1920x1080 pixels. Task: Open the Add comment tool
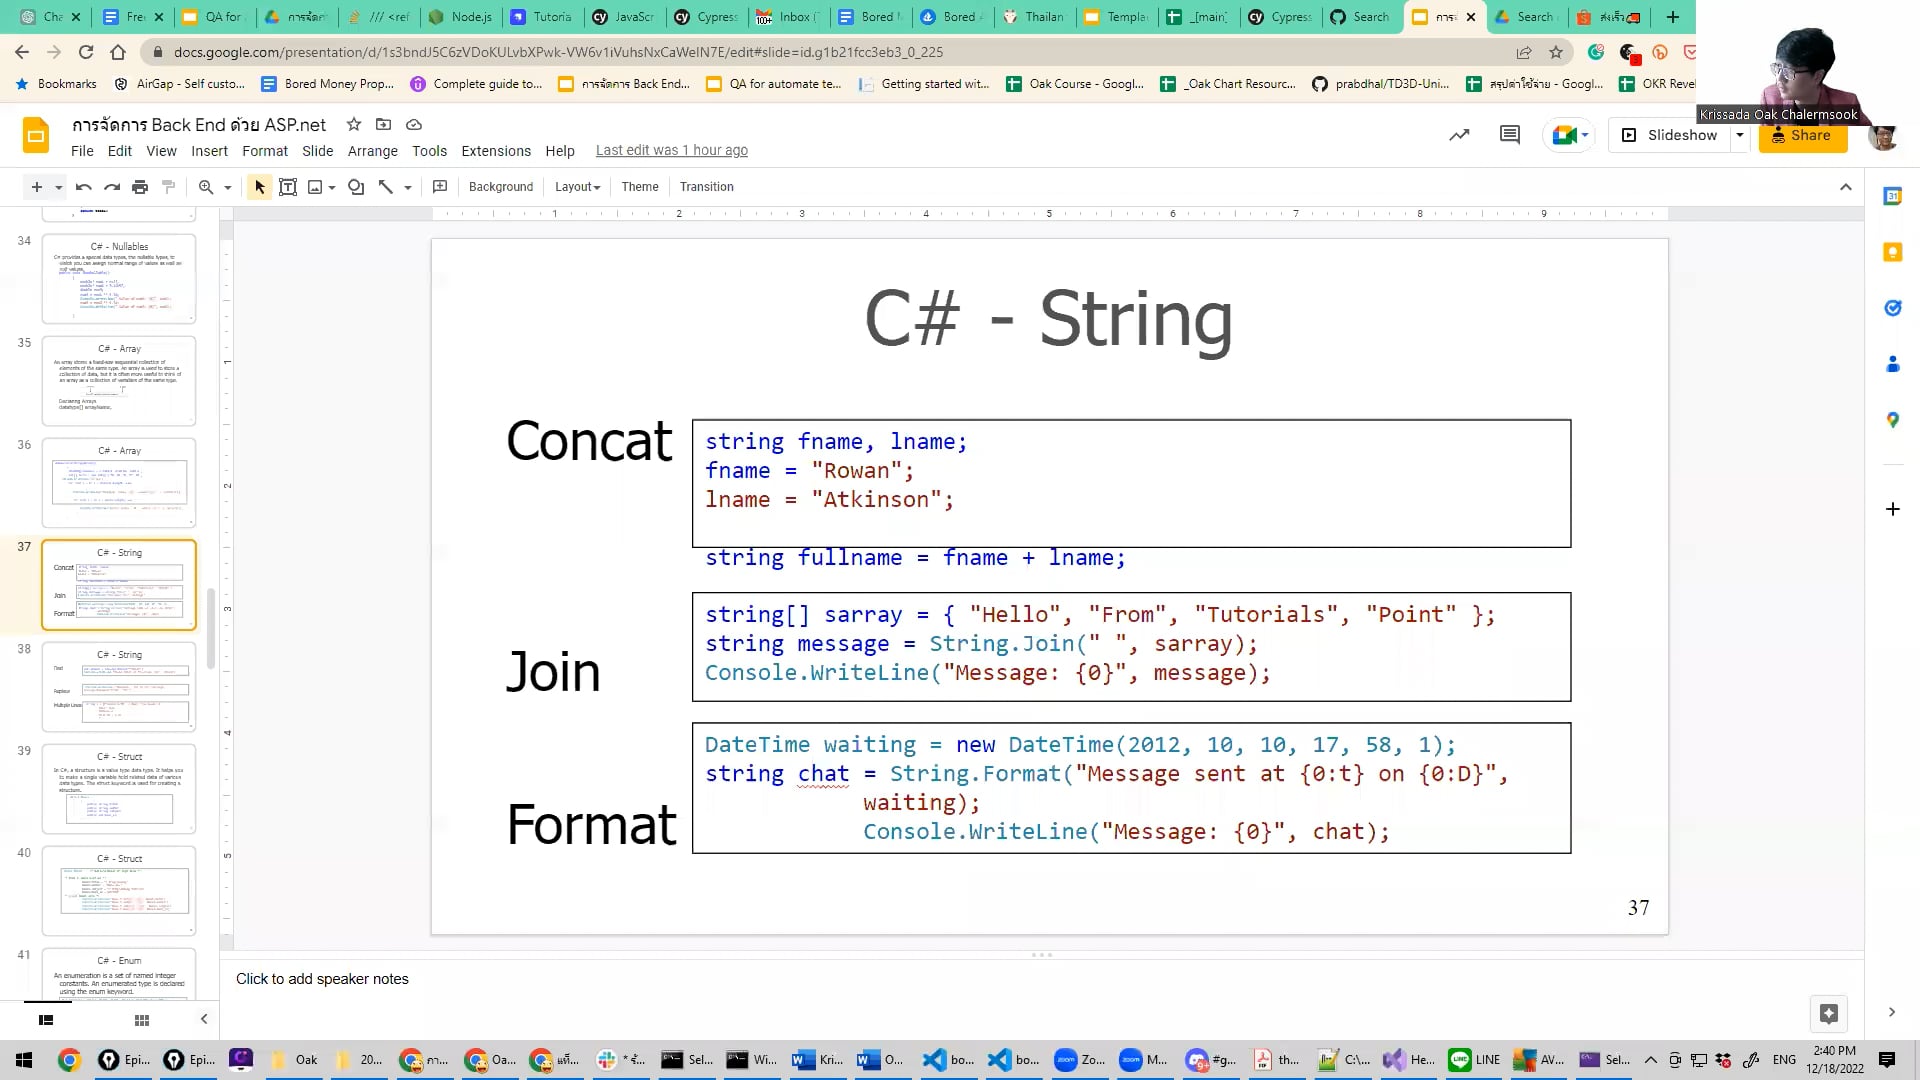pos(439,186)
